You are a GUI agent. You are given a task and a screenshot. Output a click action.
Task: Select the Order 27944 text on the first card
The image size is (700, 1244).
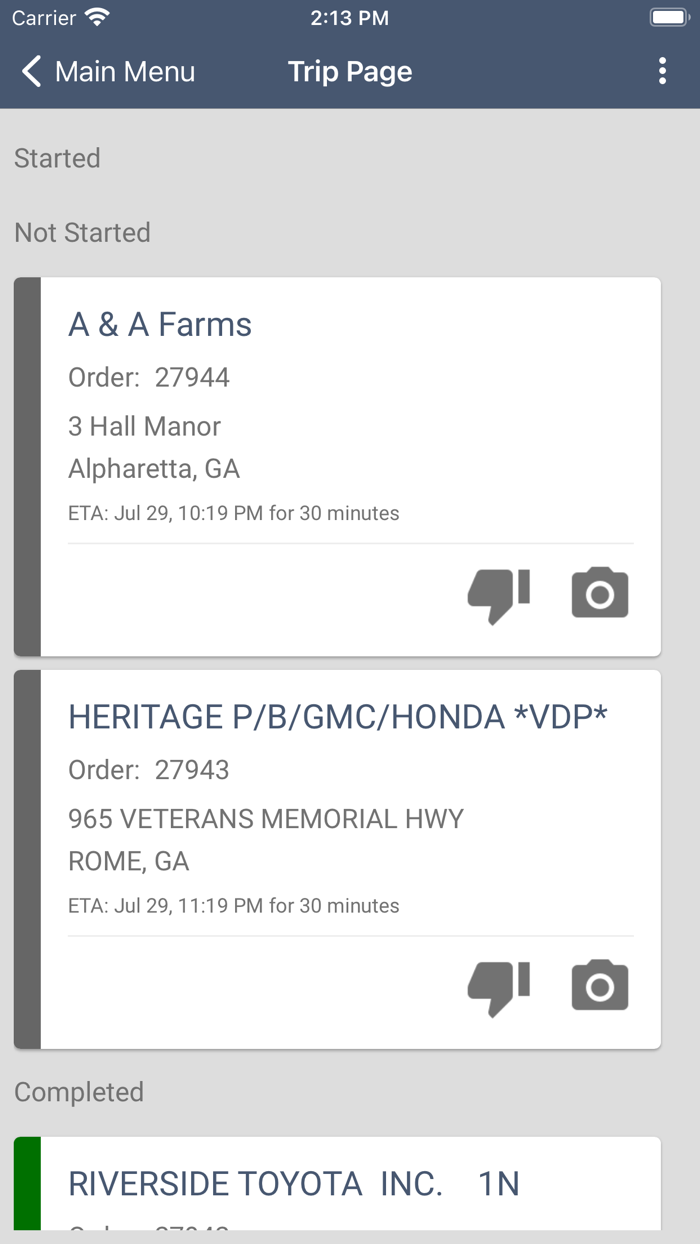148,377
